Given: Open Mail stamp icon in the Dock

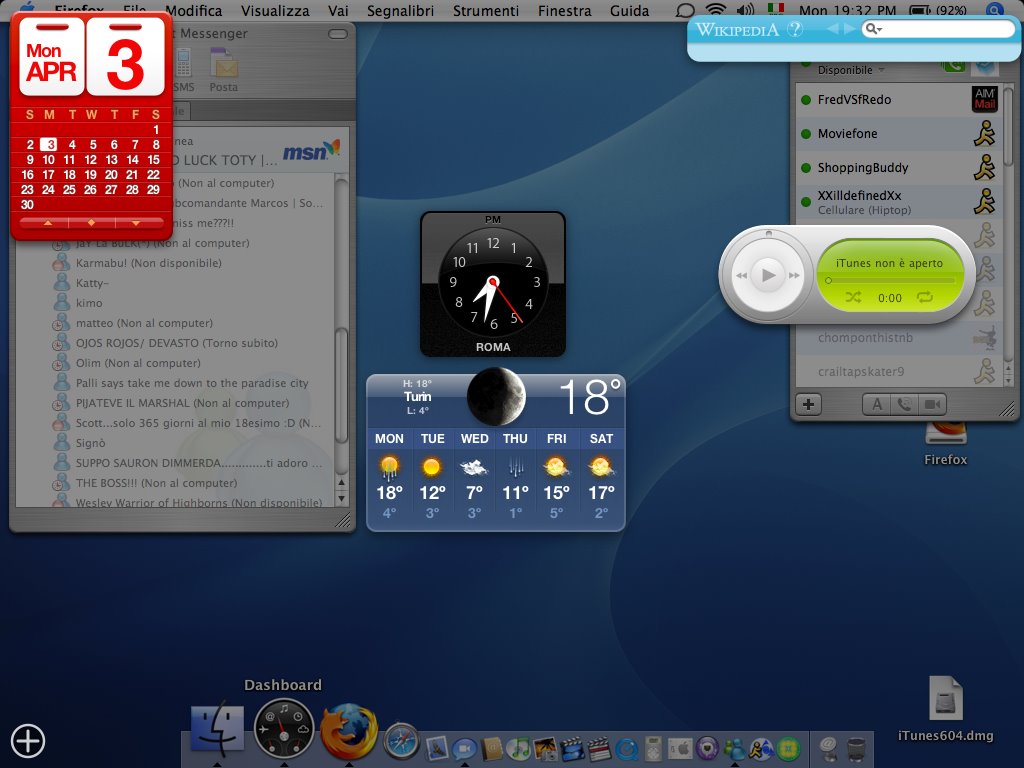Looking at the screenshot, I should [436, 748].
